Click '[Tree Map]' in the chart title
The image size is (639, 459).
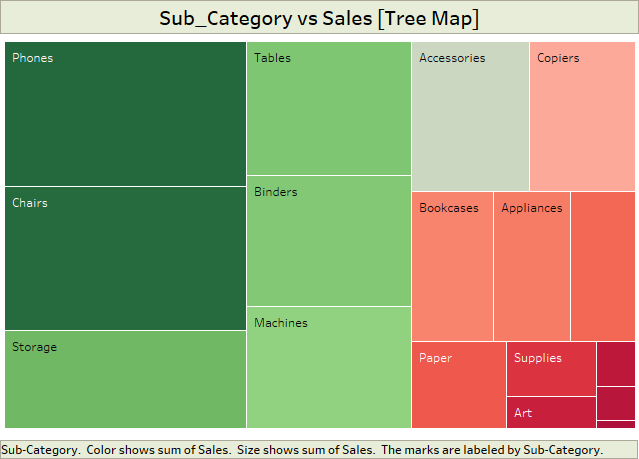tap(427, 19)
